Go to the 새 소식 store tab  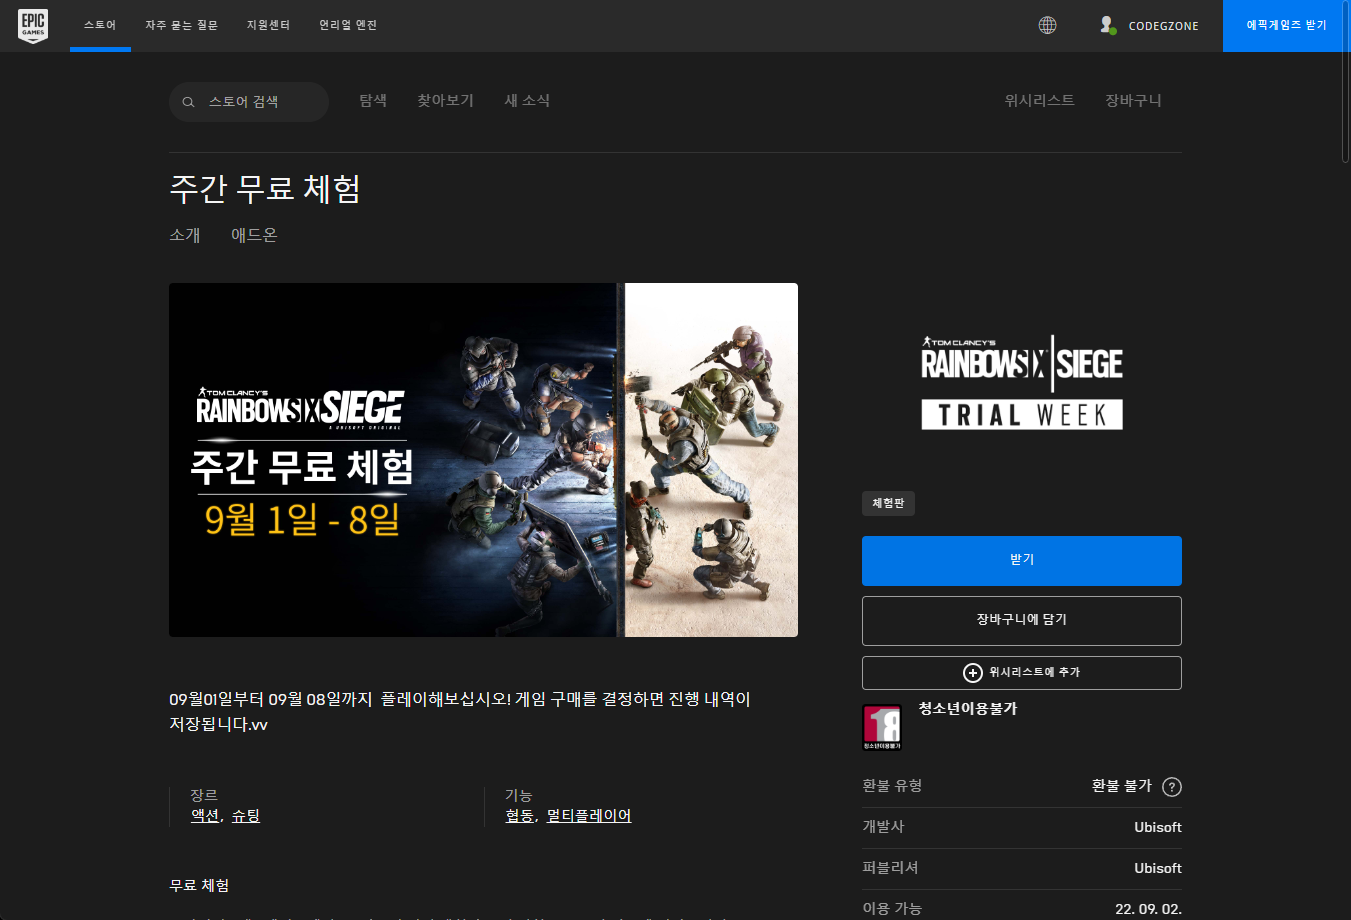tap(527, 100)
